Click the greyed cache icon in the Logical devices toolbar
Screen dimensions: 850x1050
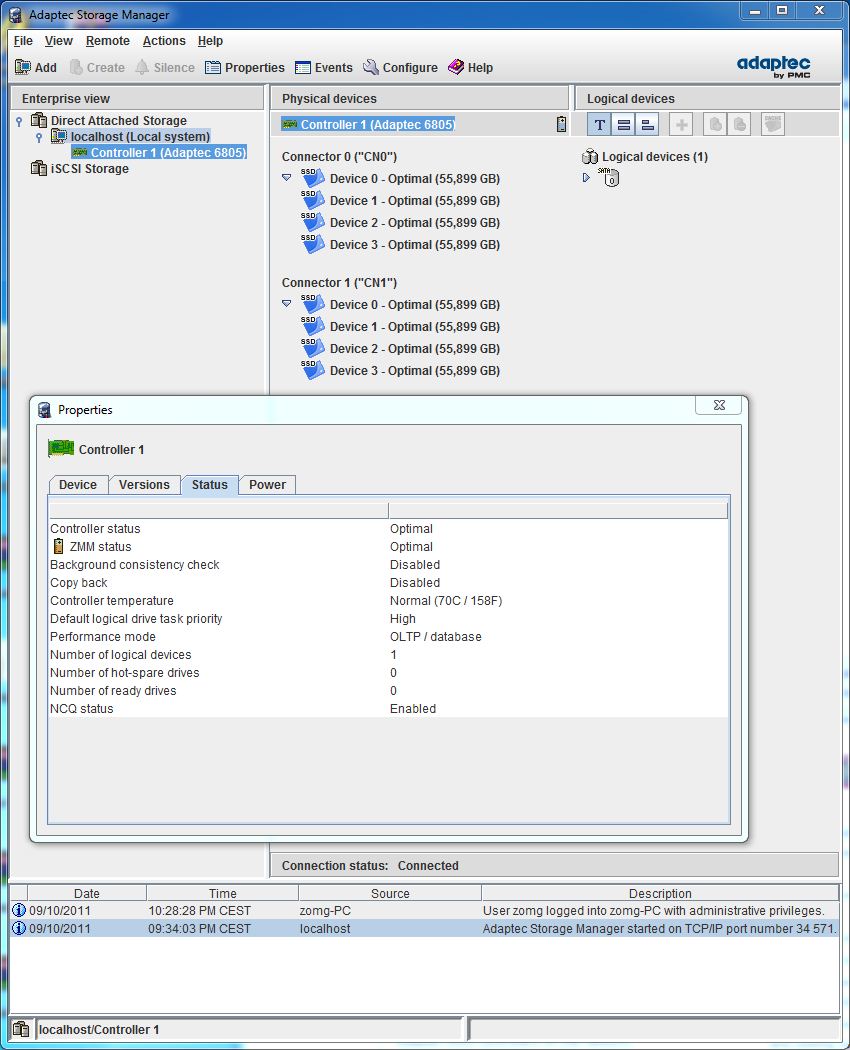pyautogui.click(x=773, y=125)
